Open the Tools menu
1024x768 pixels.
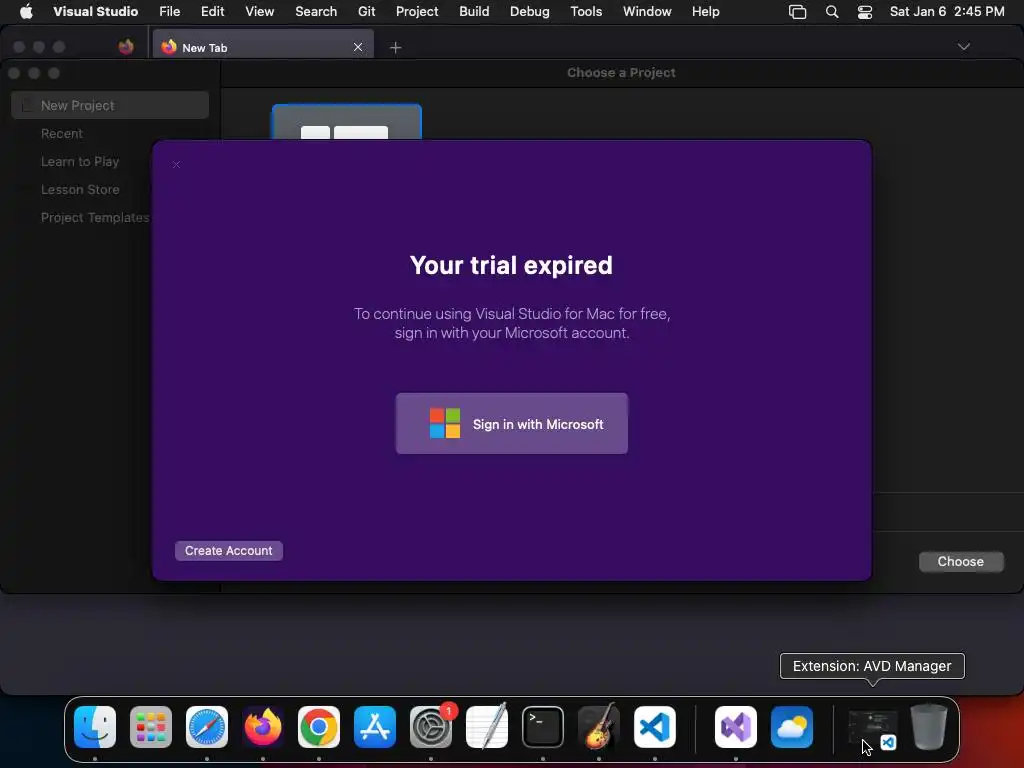pyautogui.click(x=586, y=12)
